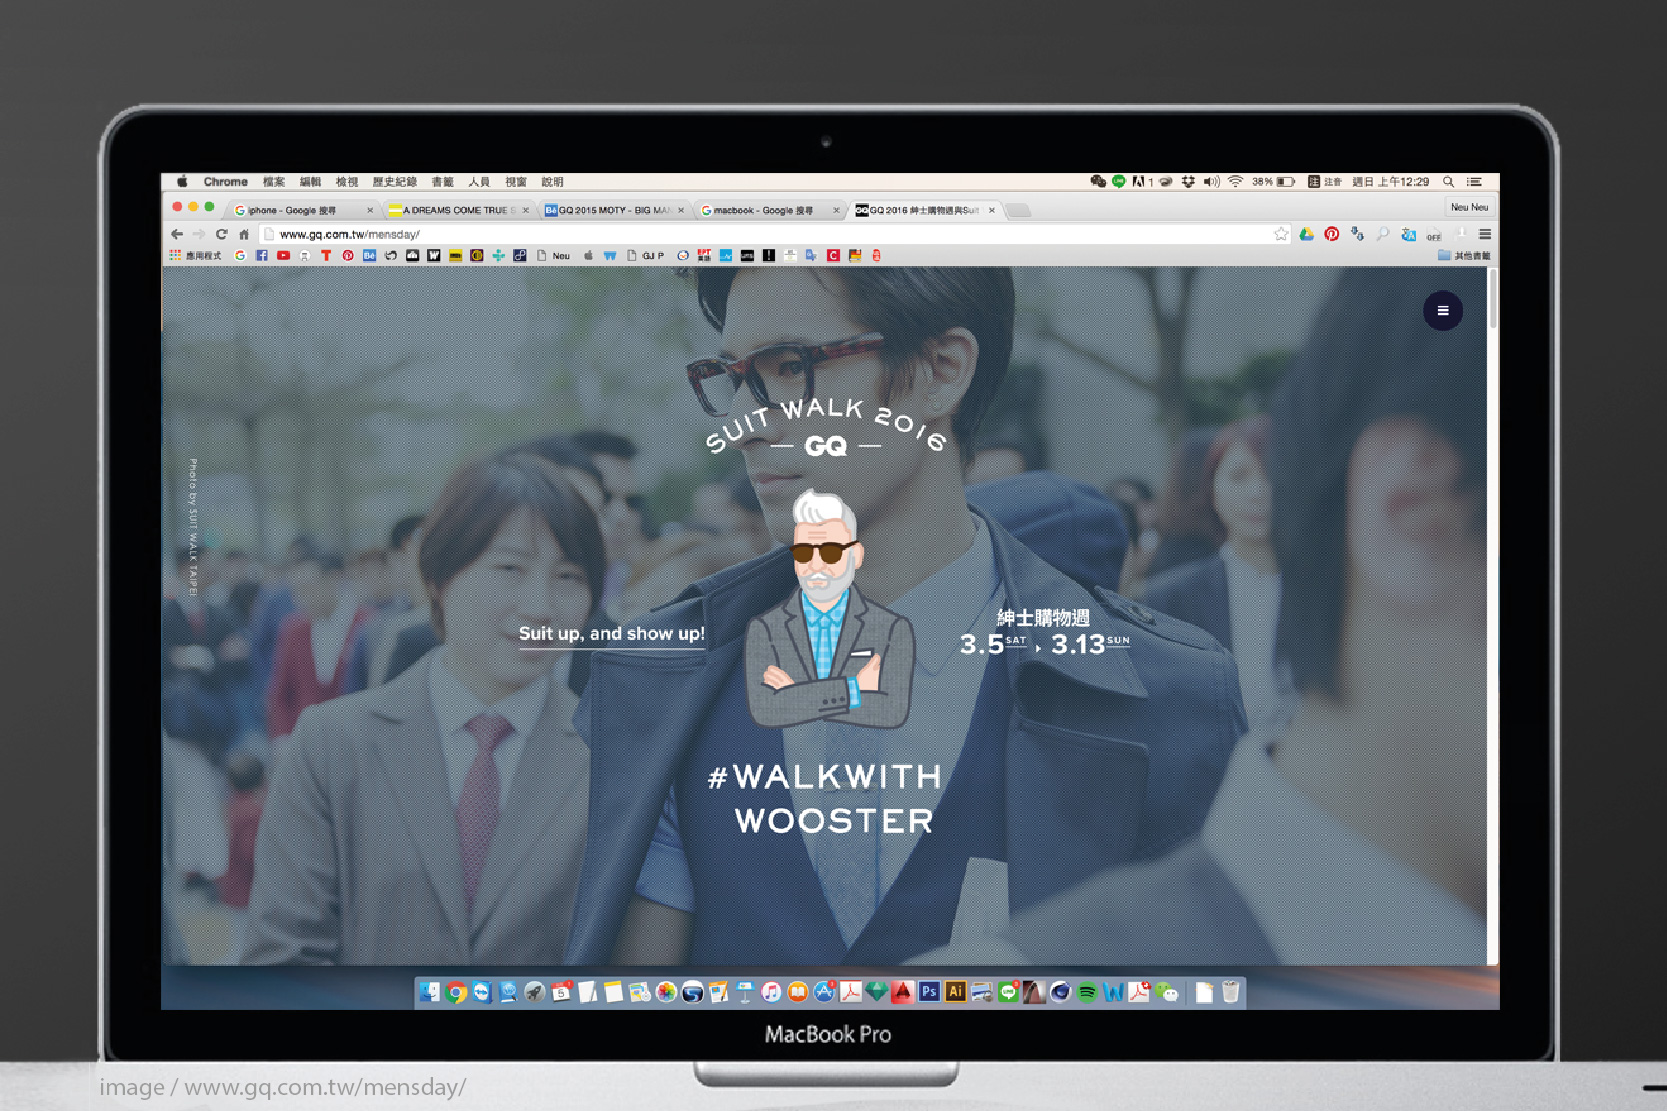Click the Neu Neu profile button
Viewport: 1667px width, 1111px height.
(1469, 207)
